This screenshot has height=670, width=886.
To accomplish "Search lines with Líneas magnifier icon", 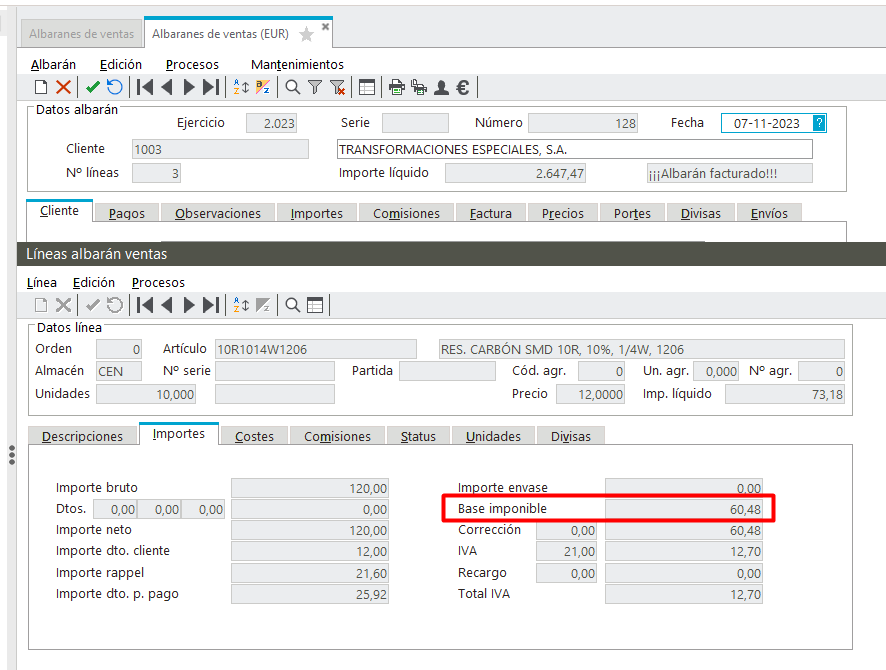I will [293, 305].
